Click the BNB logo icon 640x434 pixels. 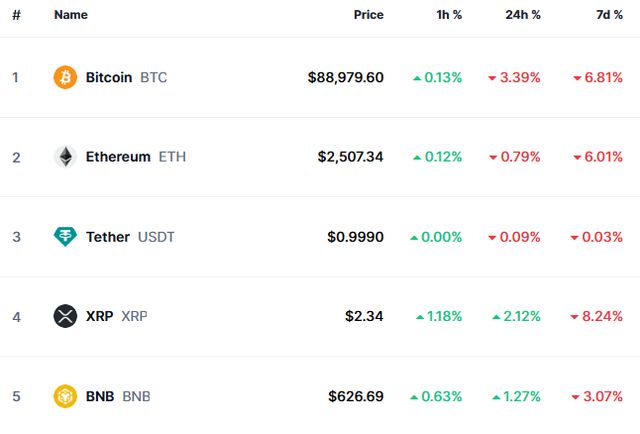[x=65, y=396]
